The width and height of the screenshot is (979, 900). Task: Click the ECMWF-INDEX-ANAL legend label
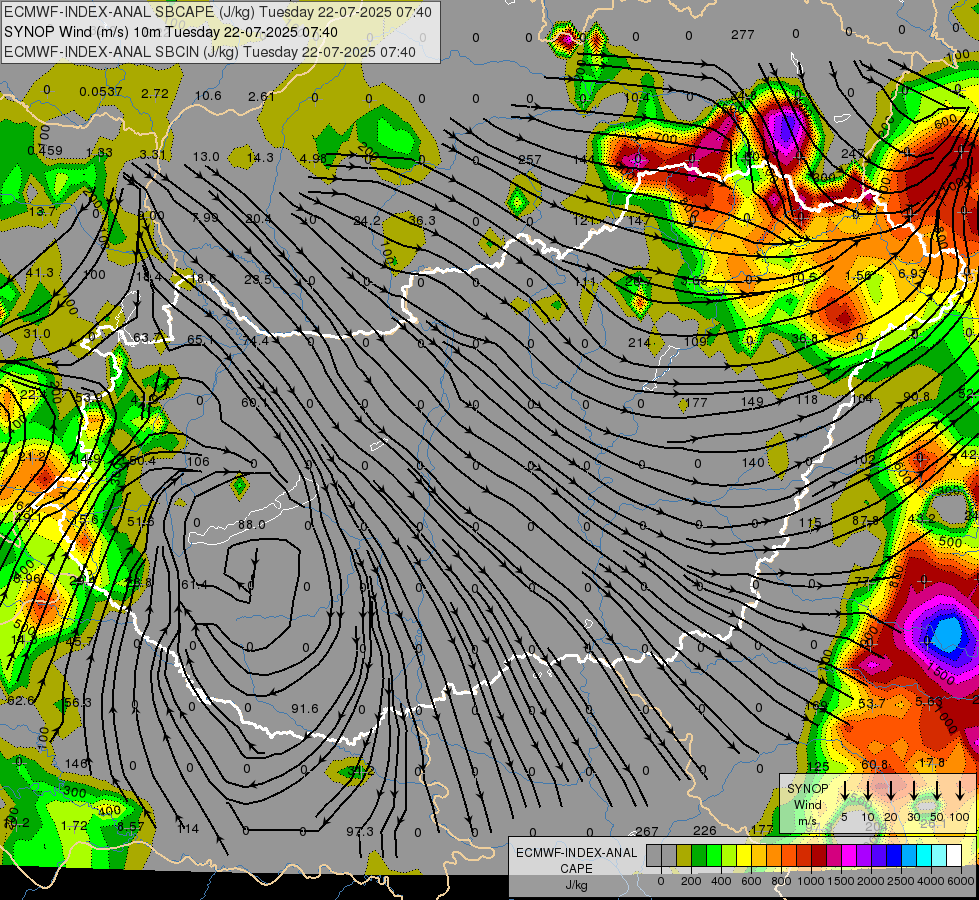click(x=576, y=853)
